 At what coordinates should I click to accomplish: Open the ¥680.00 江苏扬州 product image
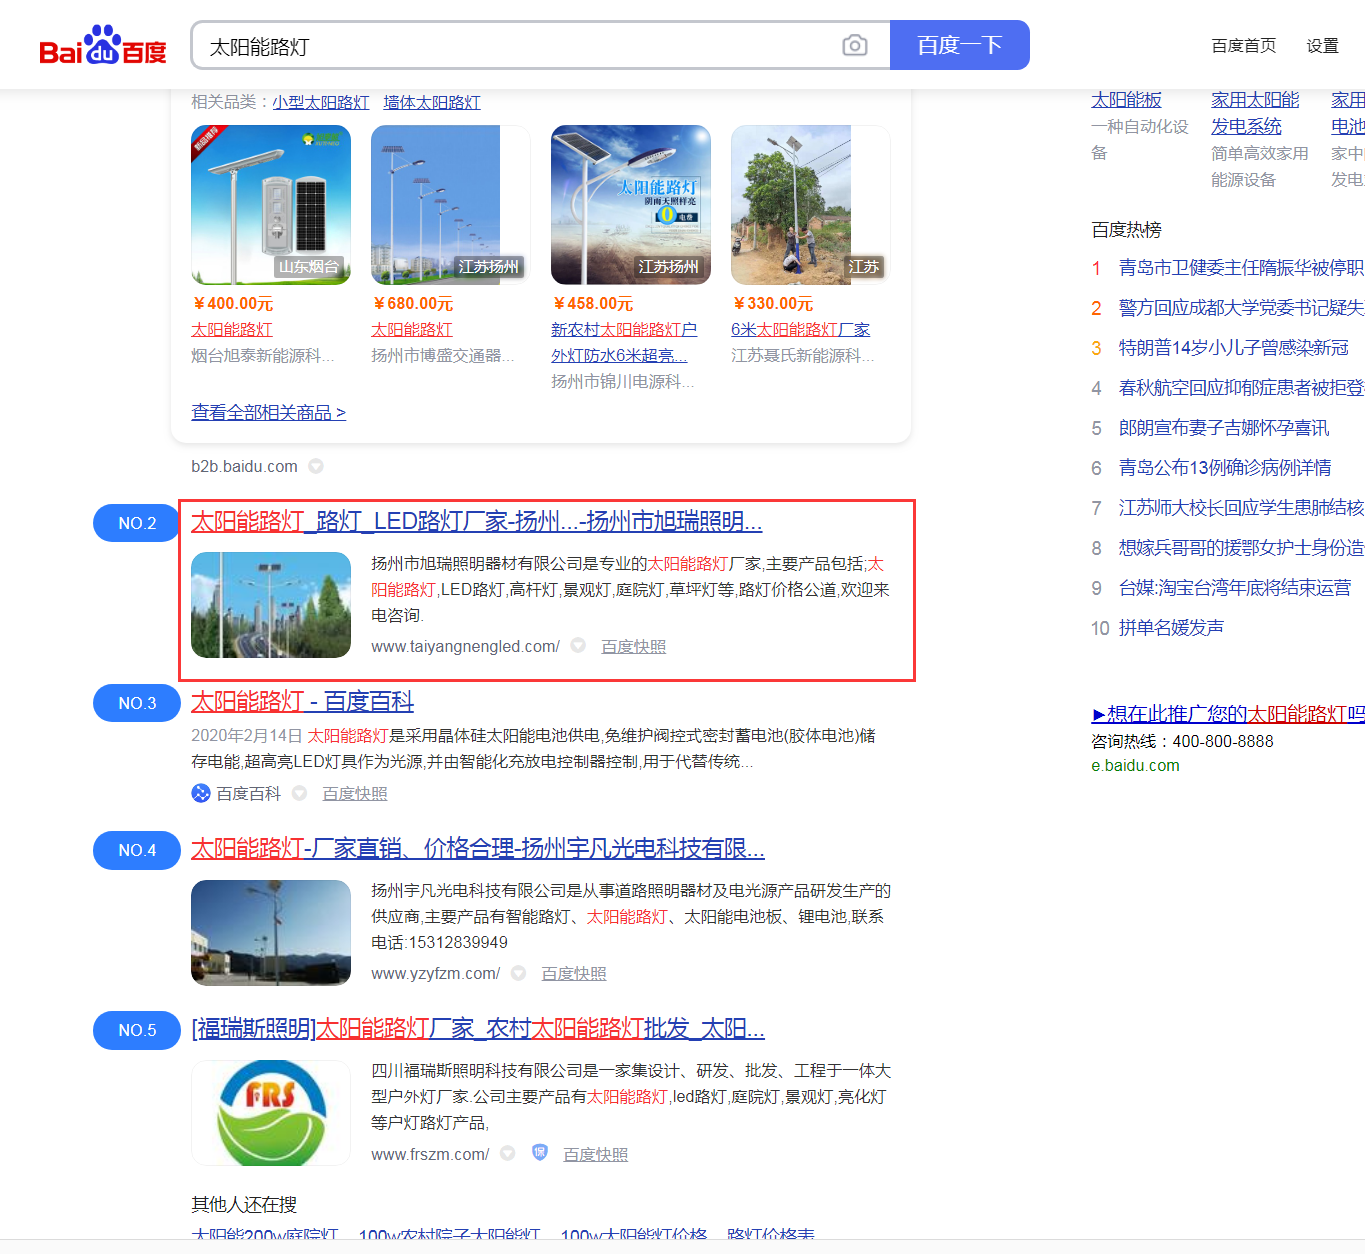click(x=451, y=205)
